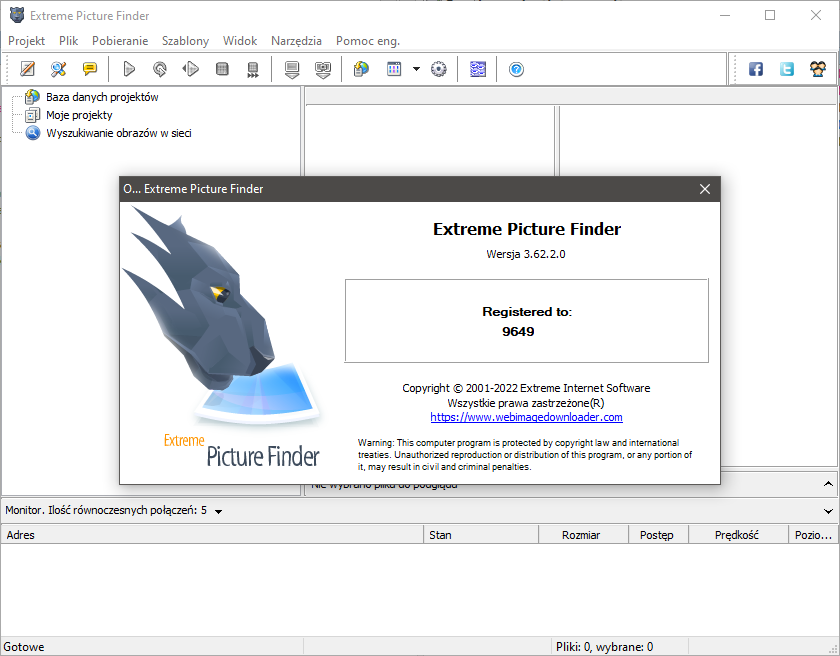Click the blue help question-mark icon
840x656 pixels.
coord(516,69)
